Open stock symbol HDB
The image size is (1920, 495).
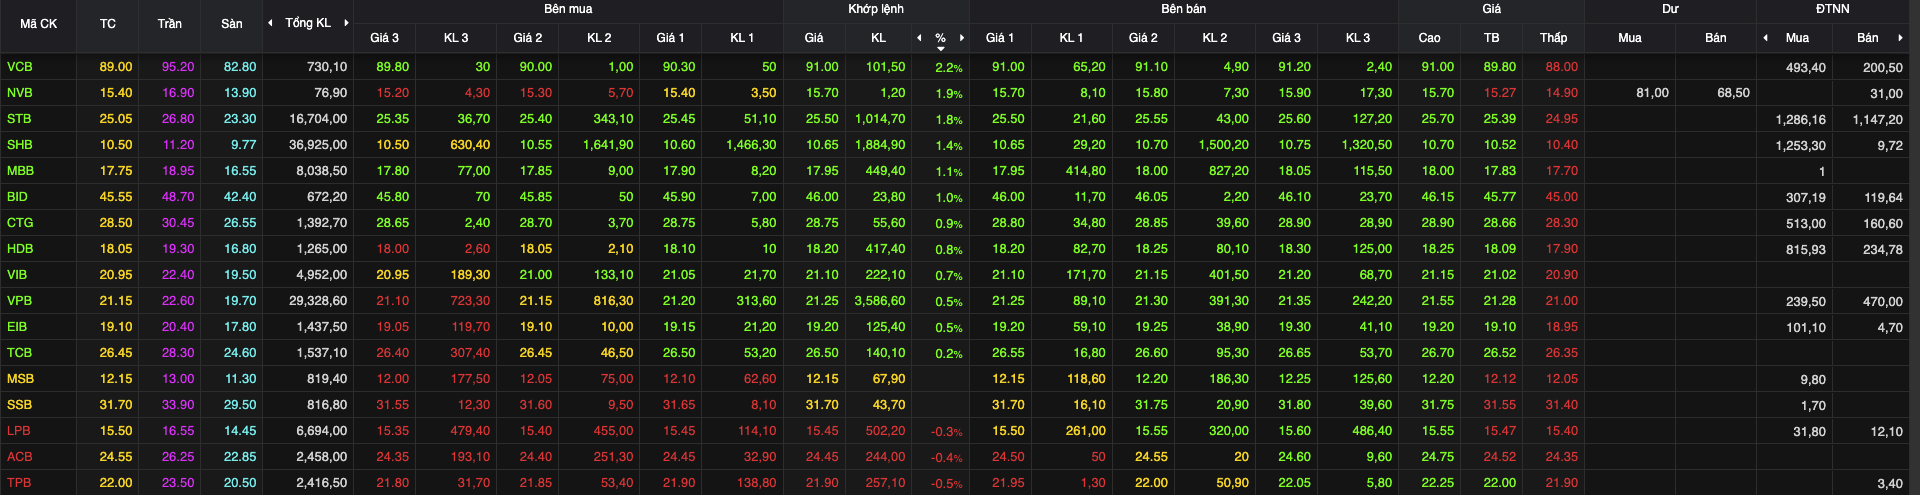click(20, 249)
